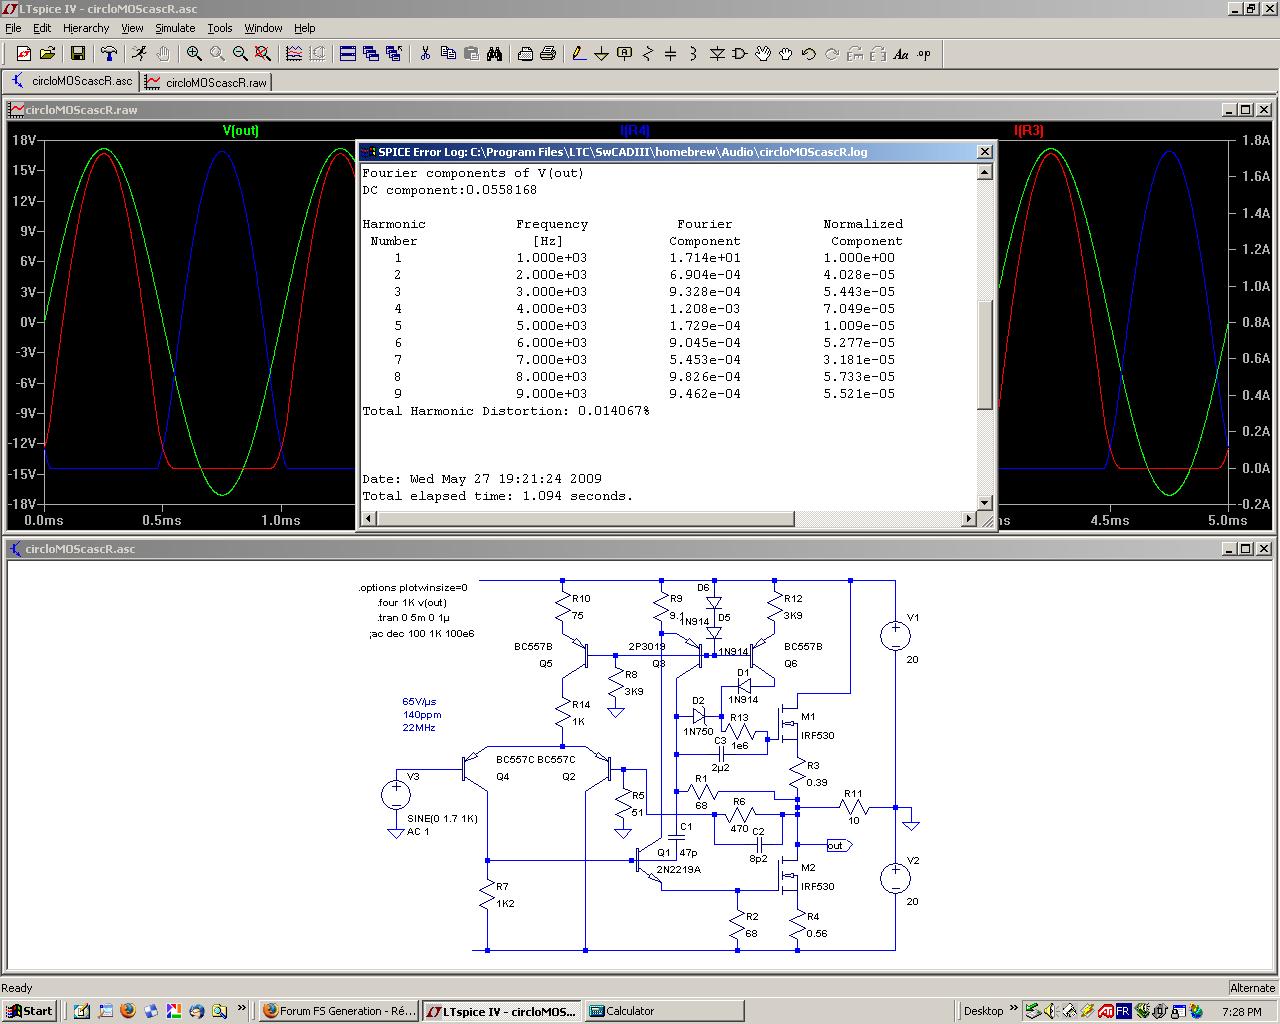Click the error log horizontal scrollbar thumb

tap(586, 519)
